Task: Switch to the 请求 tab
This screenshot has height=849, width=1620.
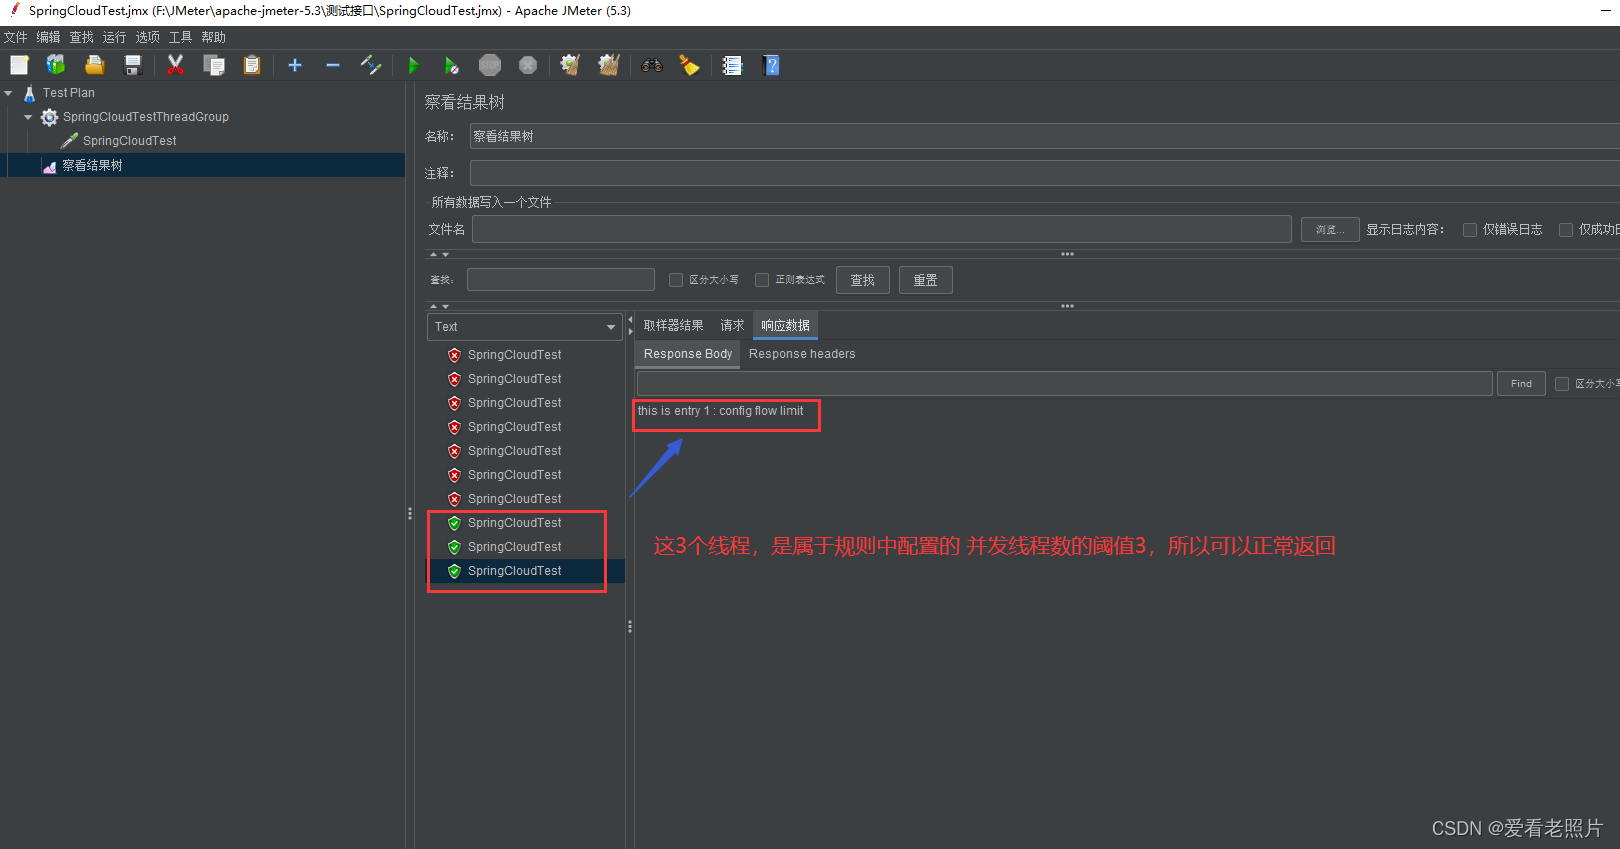Action: (x=733, y=326)
